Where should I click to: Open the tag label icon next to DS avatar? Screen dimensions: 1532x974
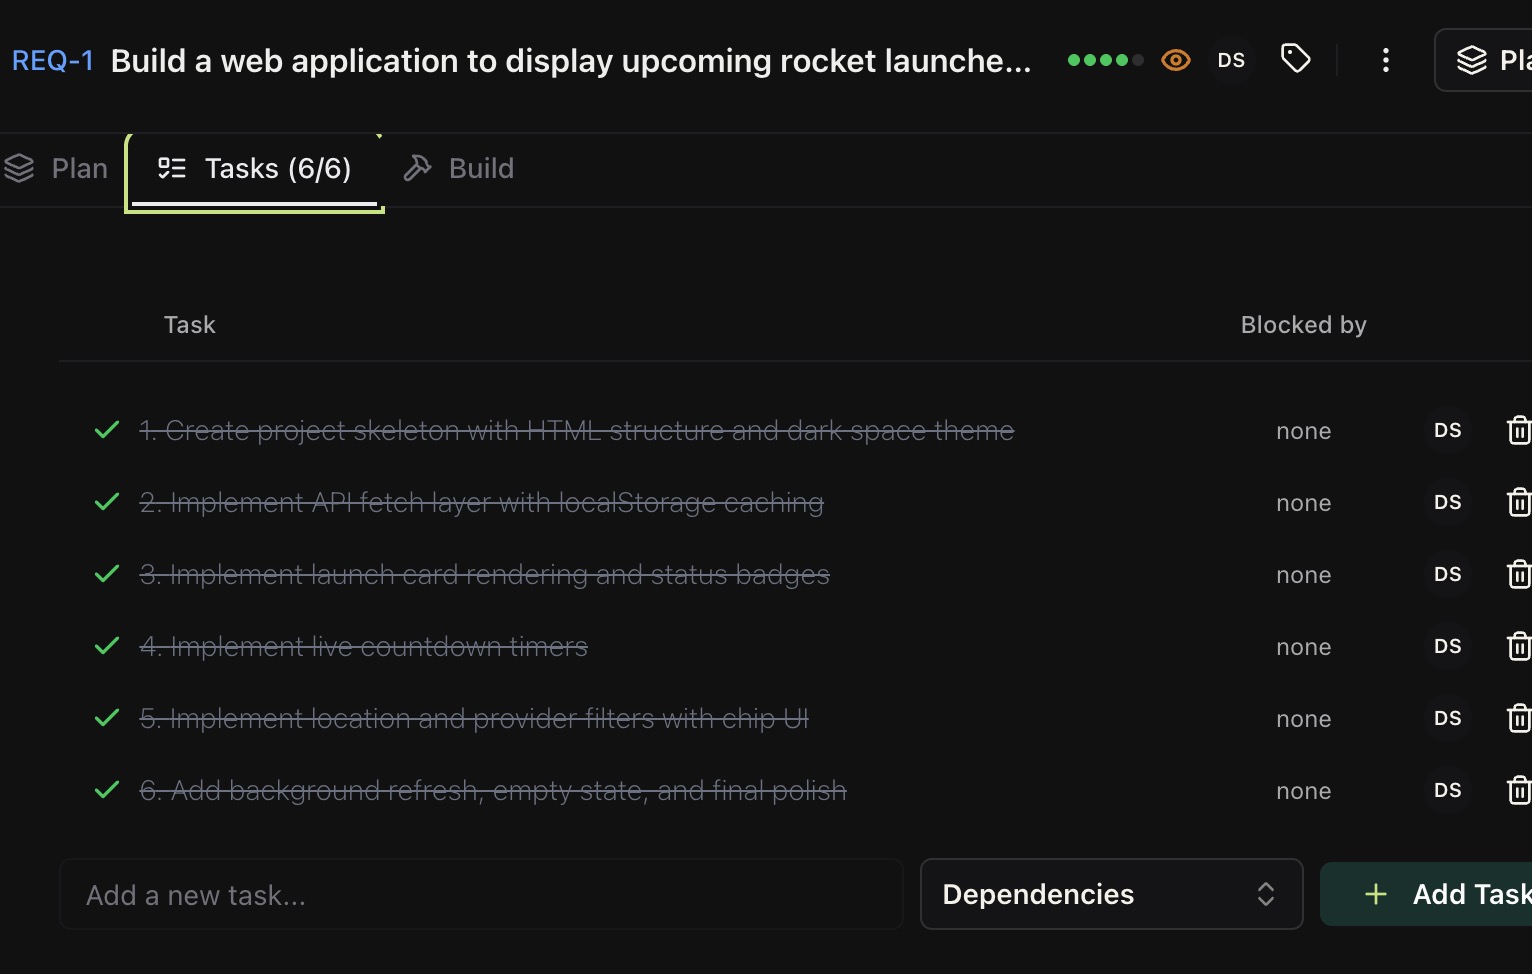point(1296,59)
